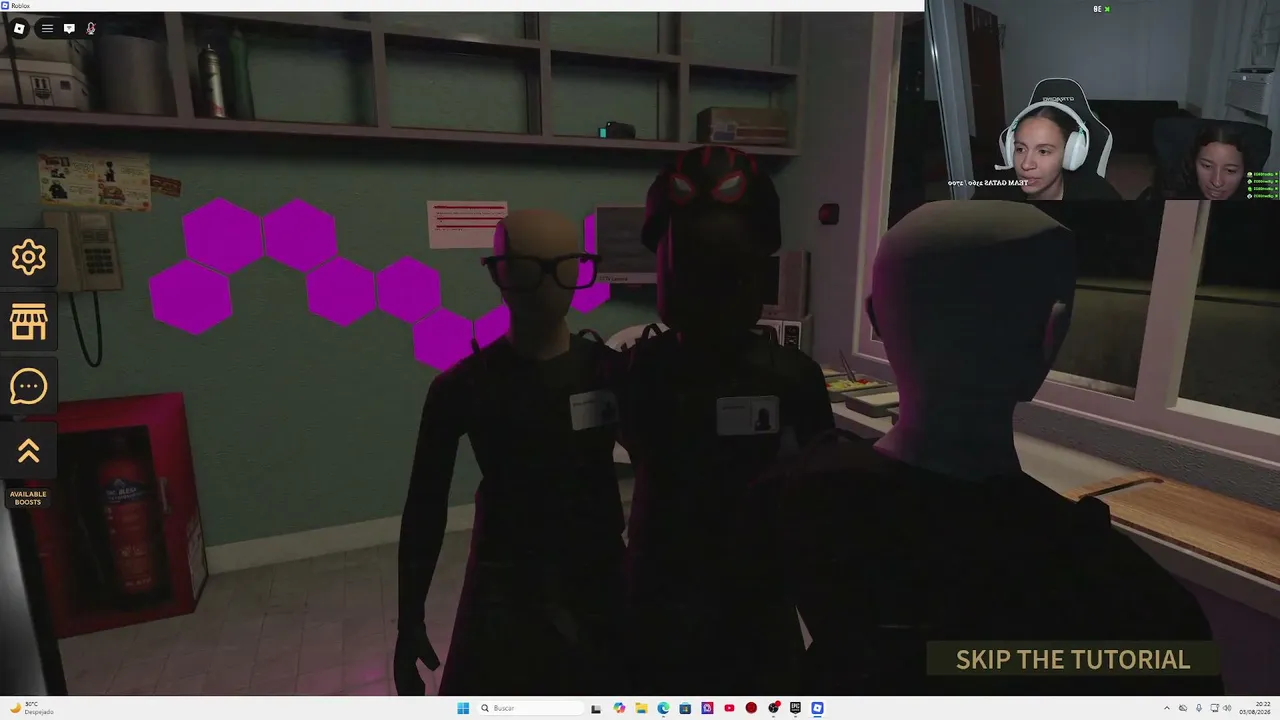Open game settings with the gear icon
The image size is (1280, 720).
coord(28,258)
